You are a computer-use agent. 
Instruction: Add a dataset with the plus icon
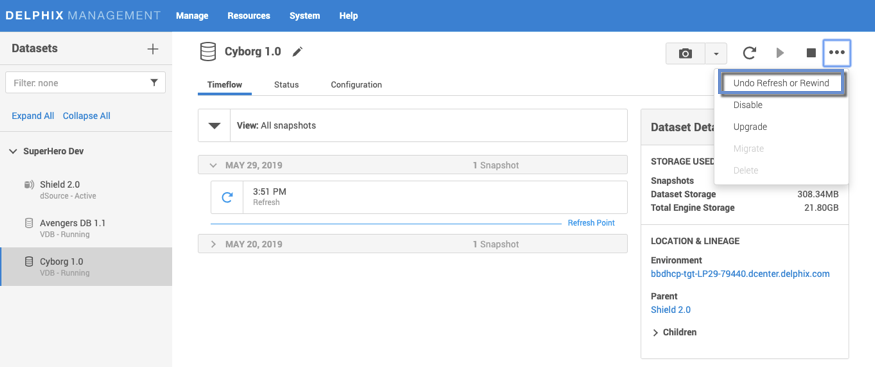click(x=152, y=49)
